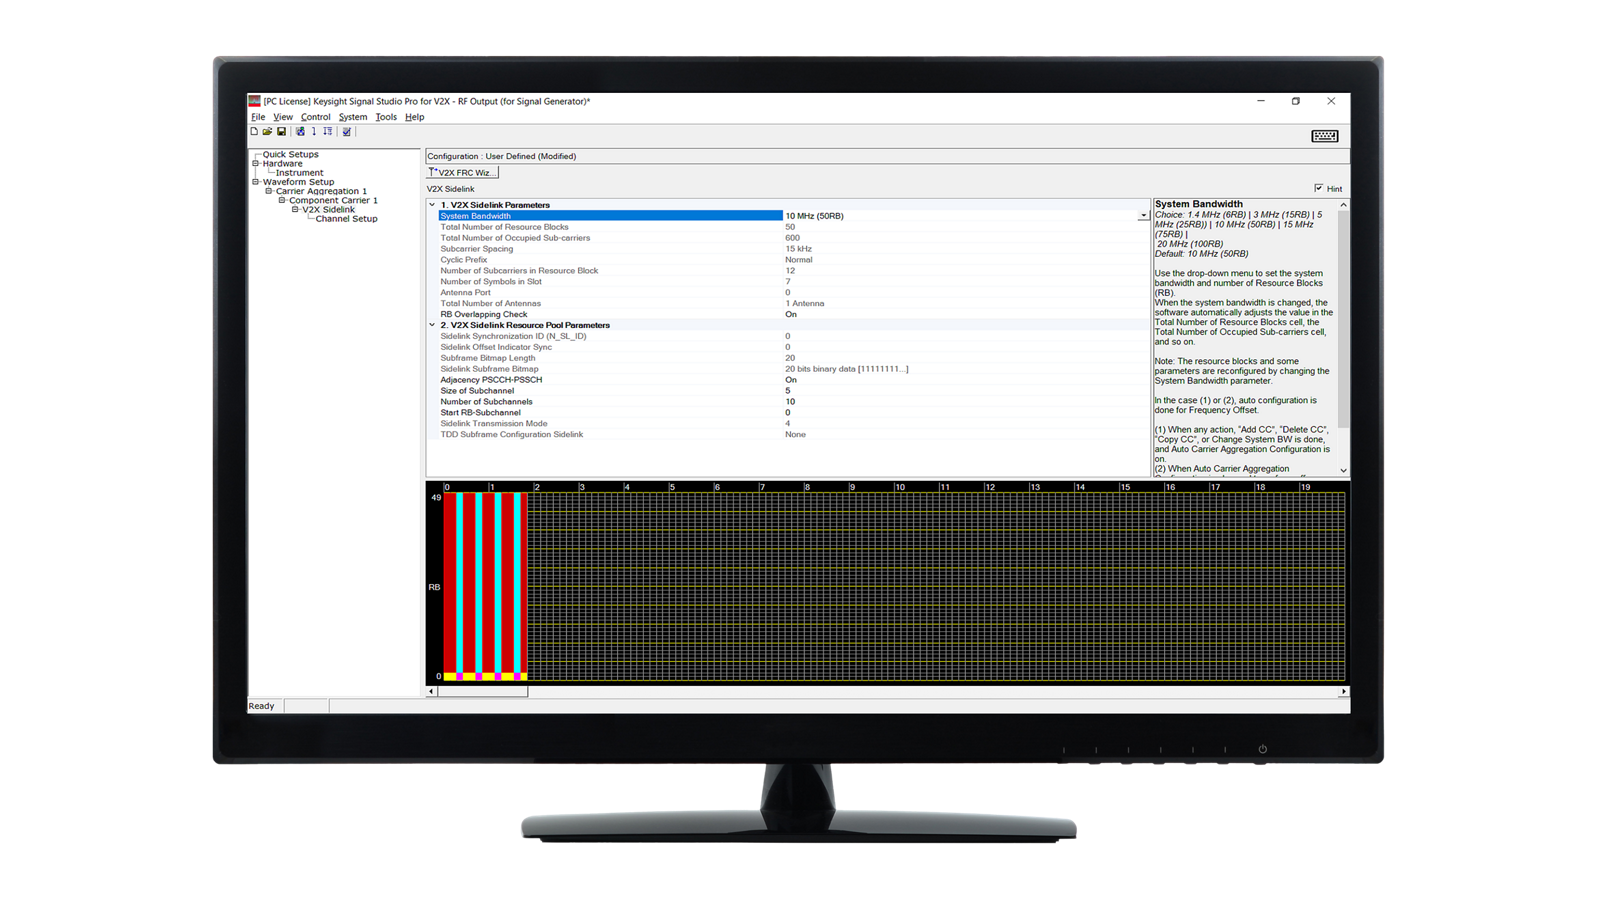Click the Open folder toolbar icon
Image resolution: width=1600 pixels, height=900 pixels.
(268, 131)
